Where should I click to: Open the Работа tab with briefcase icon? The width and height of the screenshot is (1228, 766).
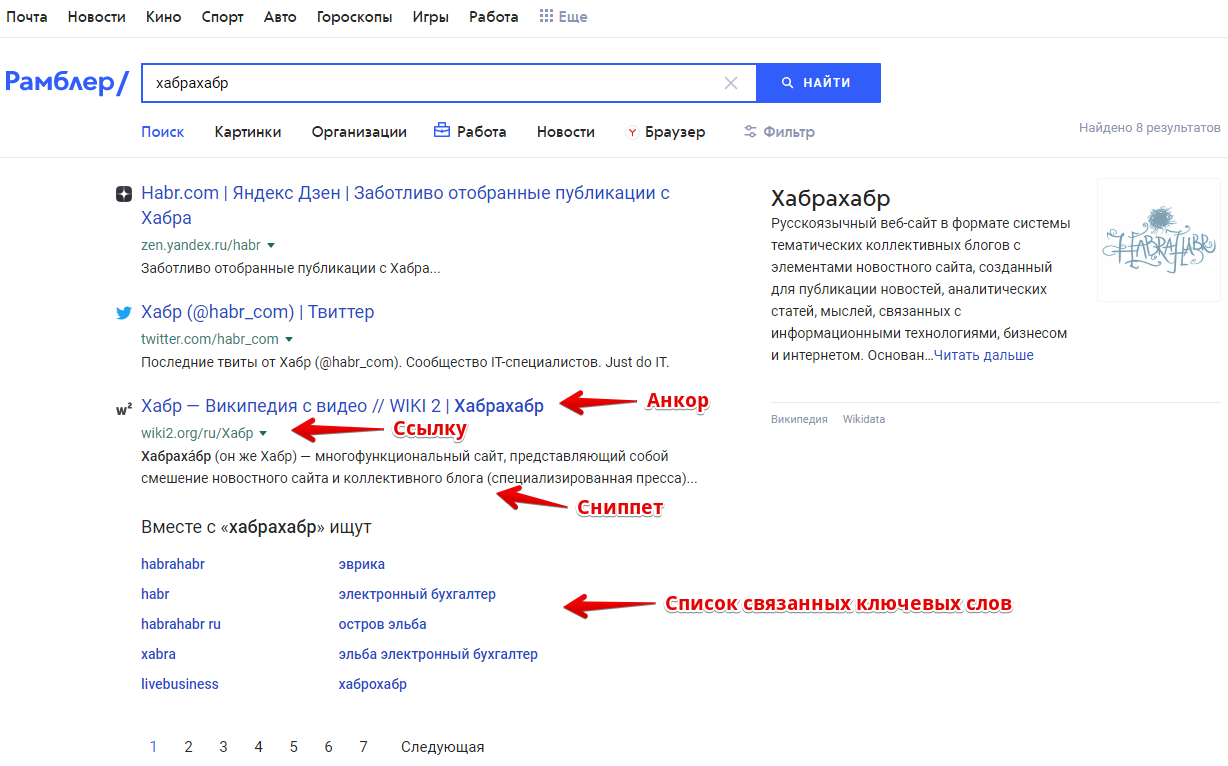pos(470,132)
